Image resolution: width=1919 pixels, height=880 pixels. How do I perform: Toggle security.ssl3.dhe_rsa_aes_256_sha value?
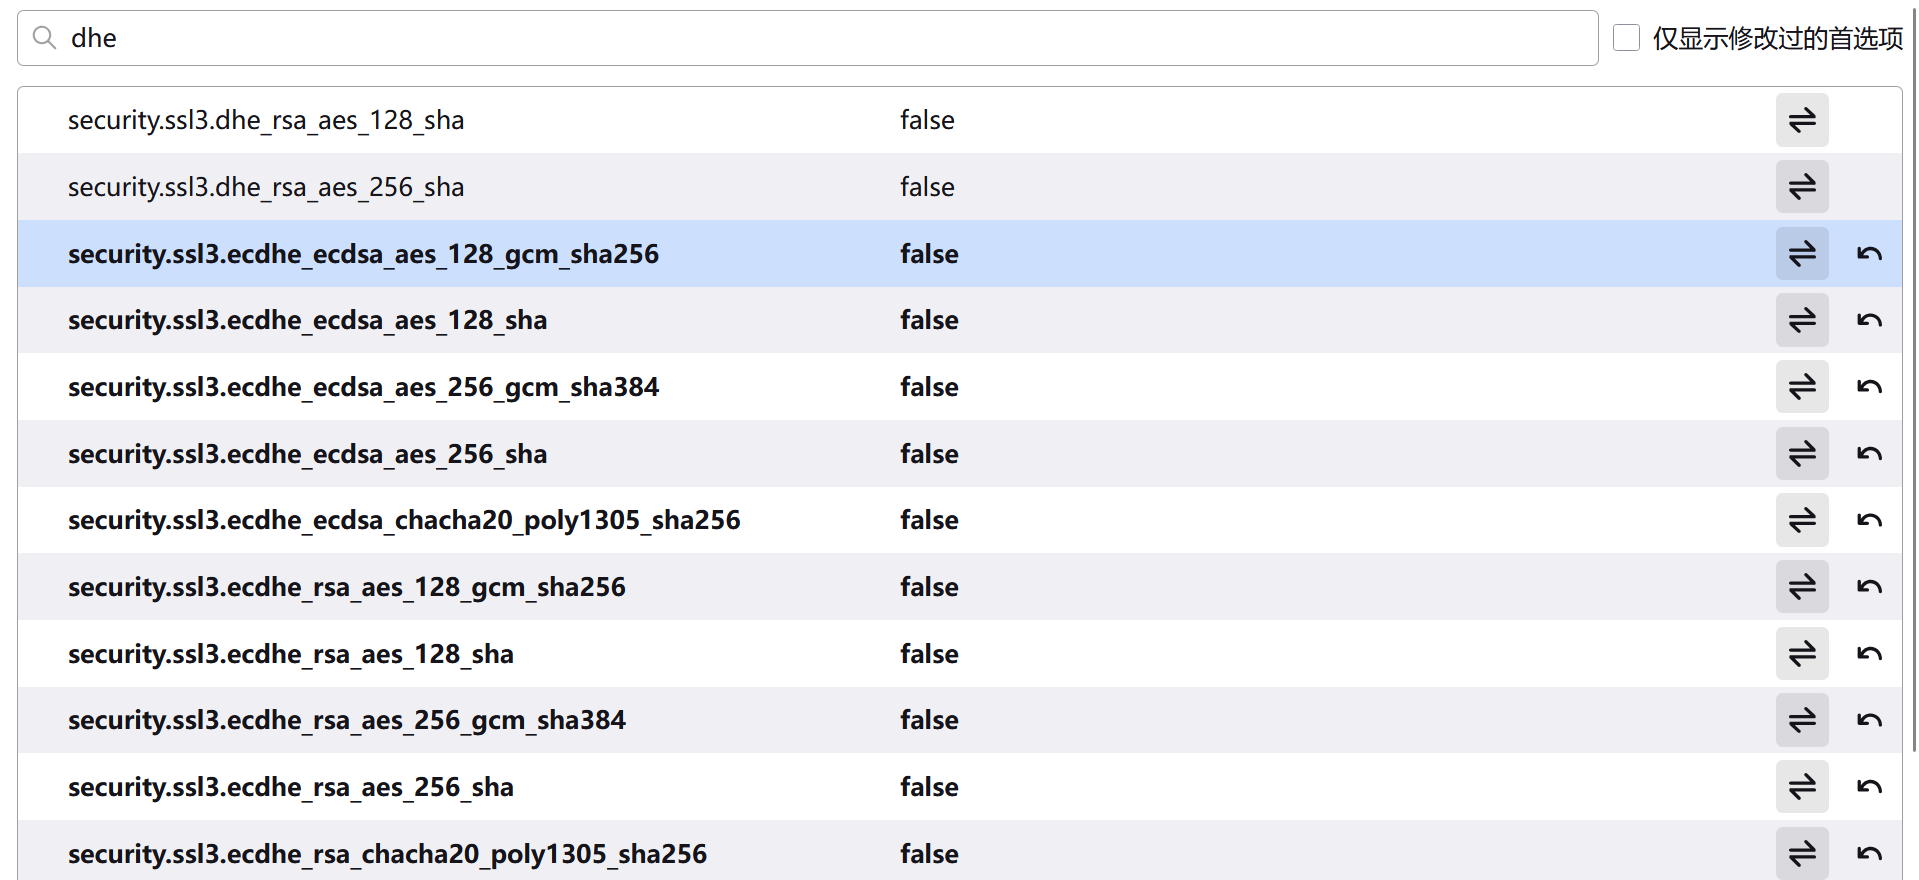[1801, 187]
